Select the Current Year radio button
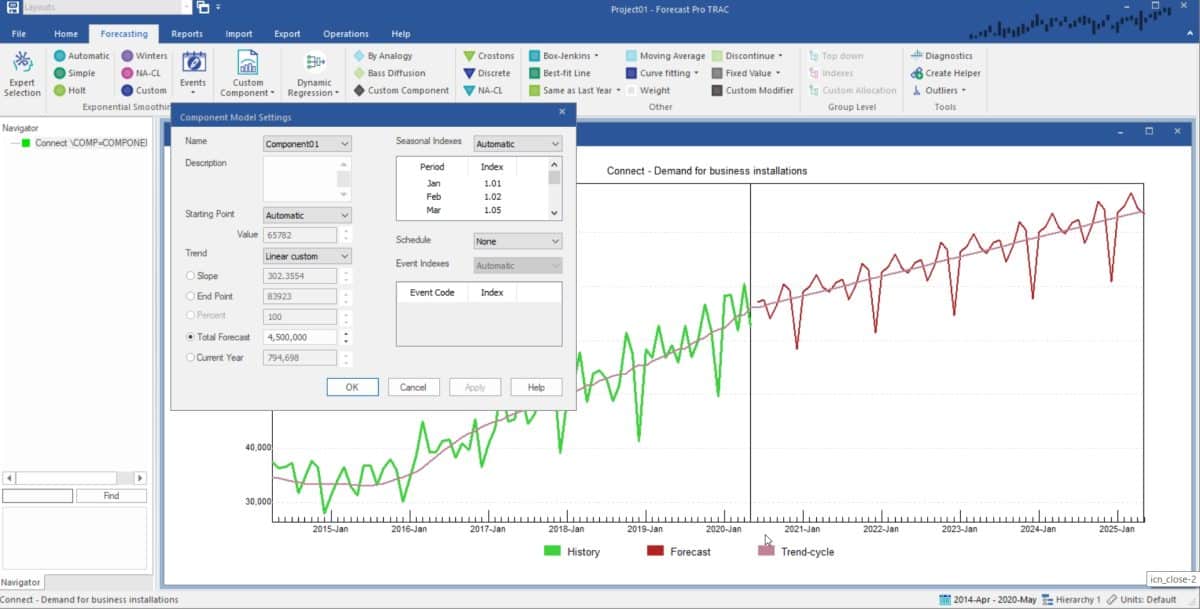The width and height of the screenshot is (1200, 609). (x=191, y=357)
